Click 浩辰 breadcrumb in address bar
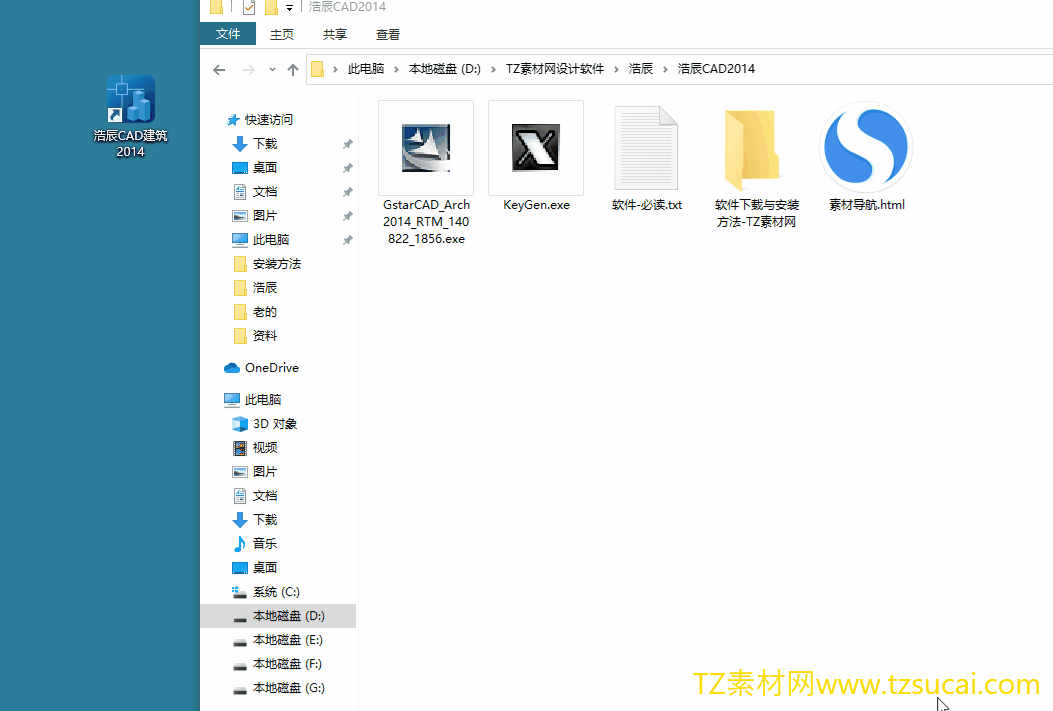The width and height of the screenshot is (1053, 711). click(641, 68)
